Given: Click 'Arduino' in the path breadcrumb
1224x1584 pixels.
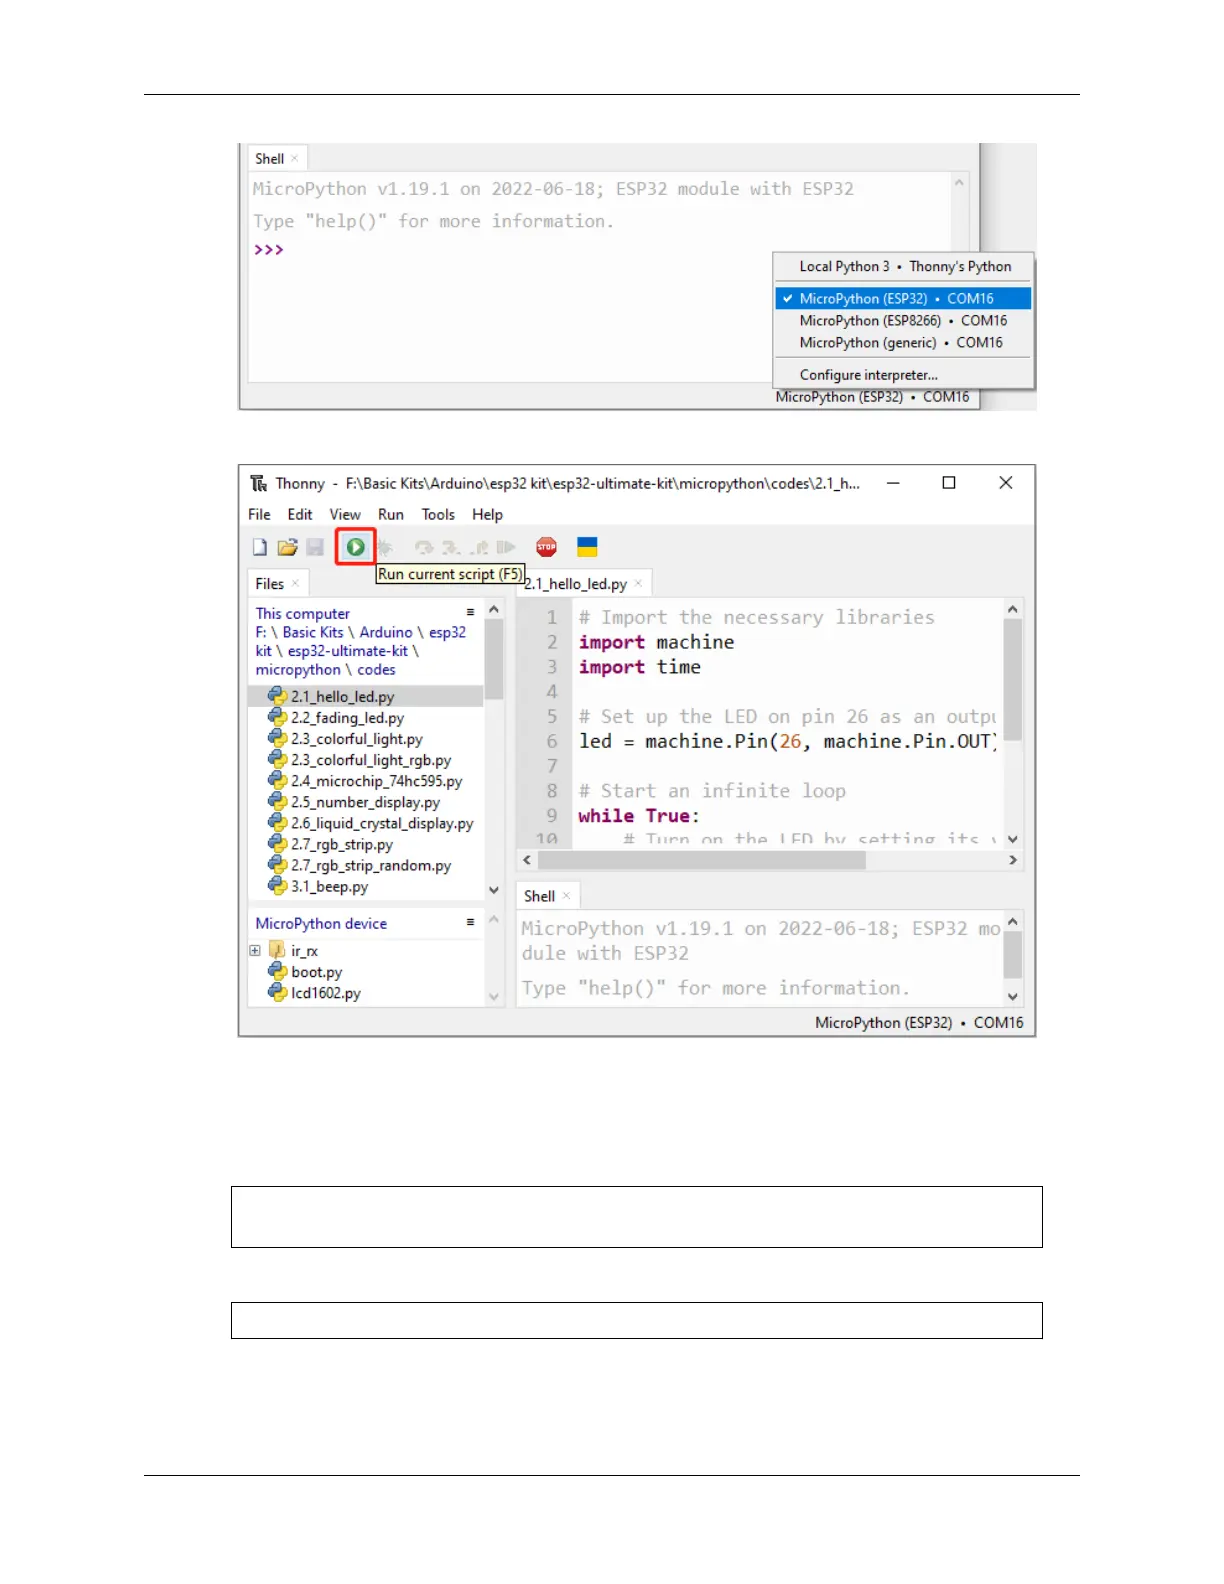Looking at the screenshot, I should click(386, 632).
